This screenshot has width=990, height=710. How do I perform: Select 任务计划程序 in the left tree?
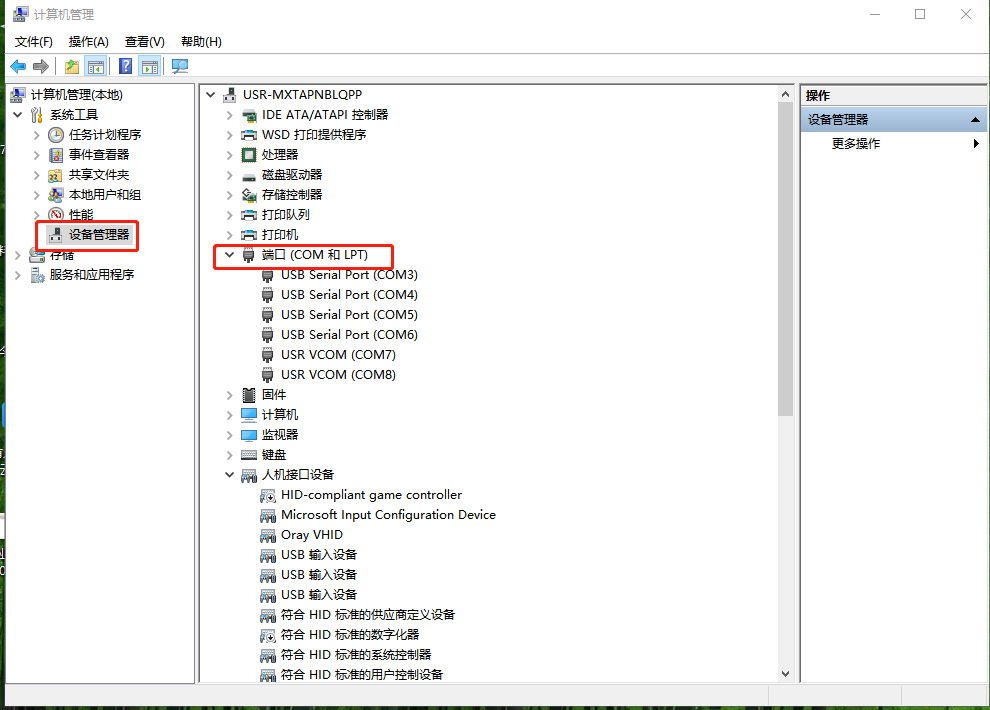pyautogui.click(x=105, y=135)
